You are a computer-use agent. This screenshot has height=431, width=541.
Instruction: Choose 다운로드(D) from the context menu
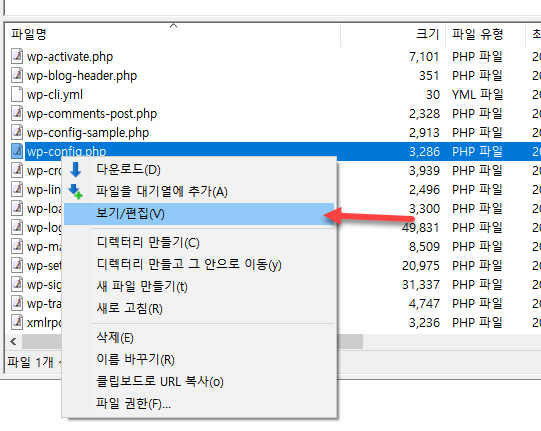click(x=199, y=170)
